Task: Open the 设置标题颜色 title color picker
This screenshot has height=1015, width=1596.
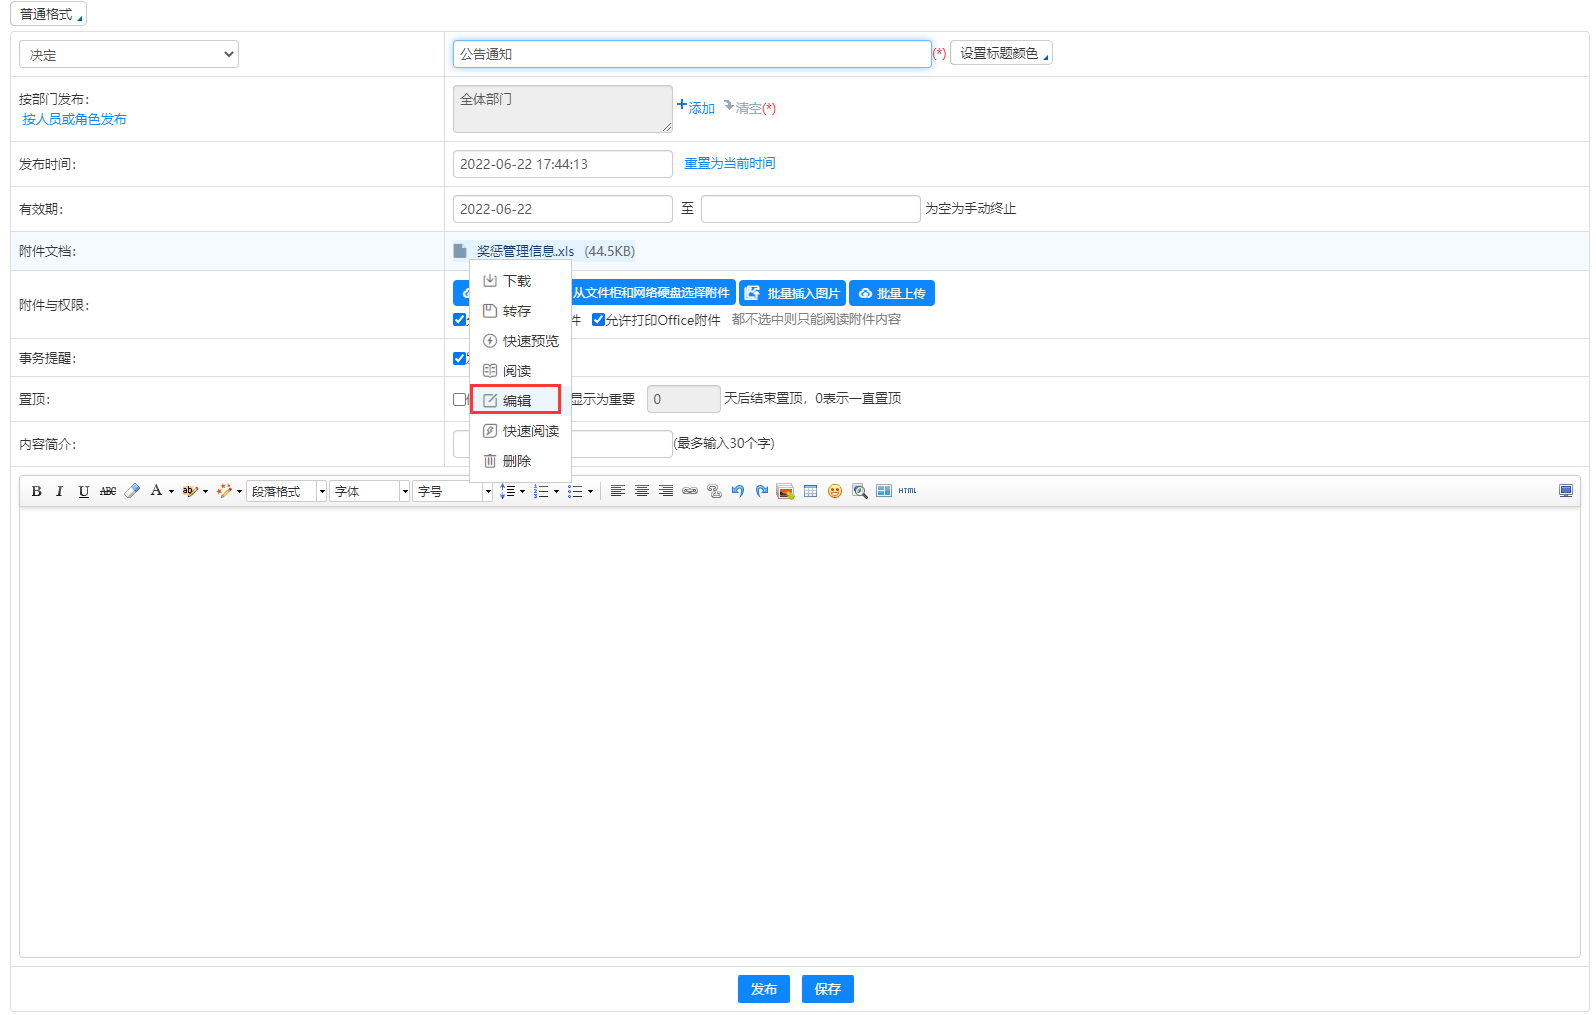Action: 1001,53
